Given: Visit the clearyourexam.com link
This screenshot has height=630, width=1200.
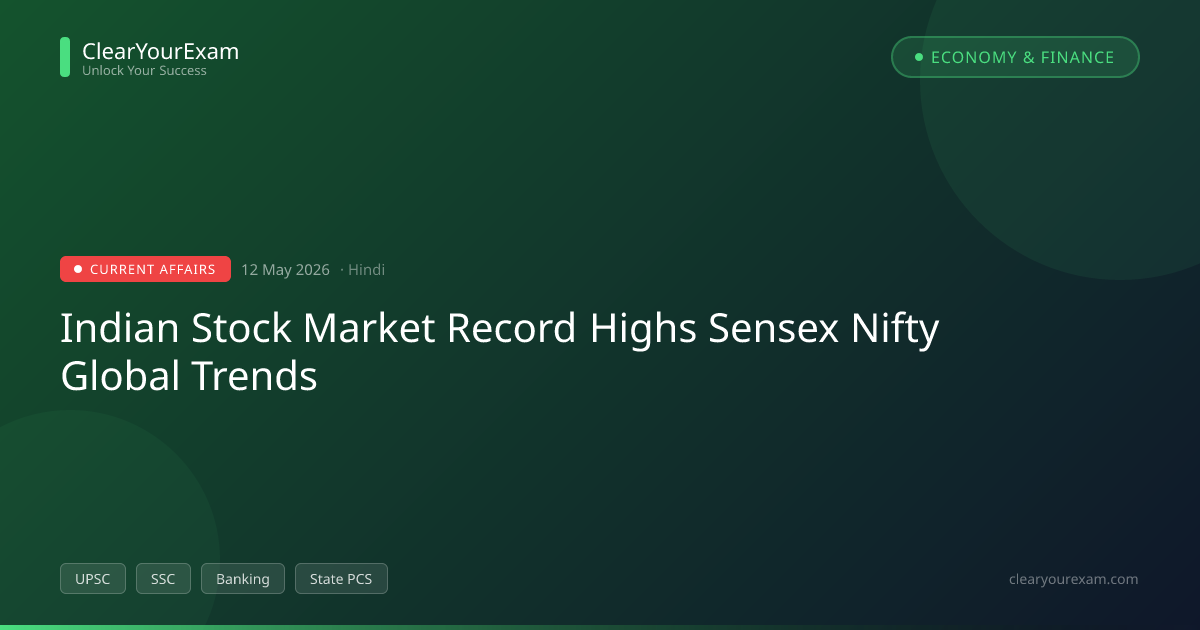Looking at the screenshot, I should [1074, 579].
